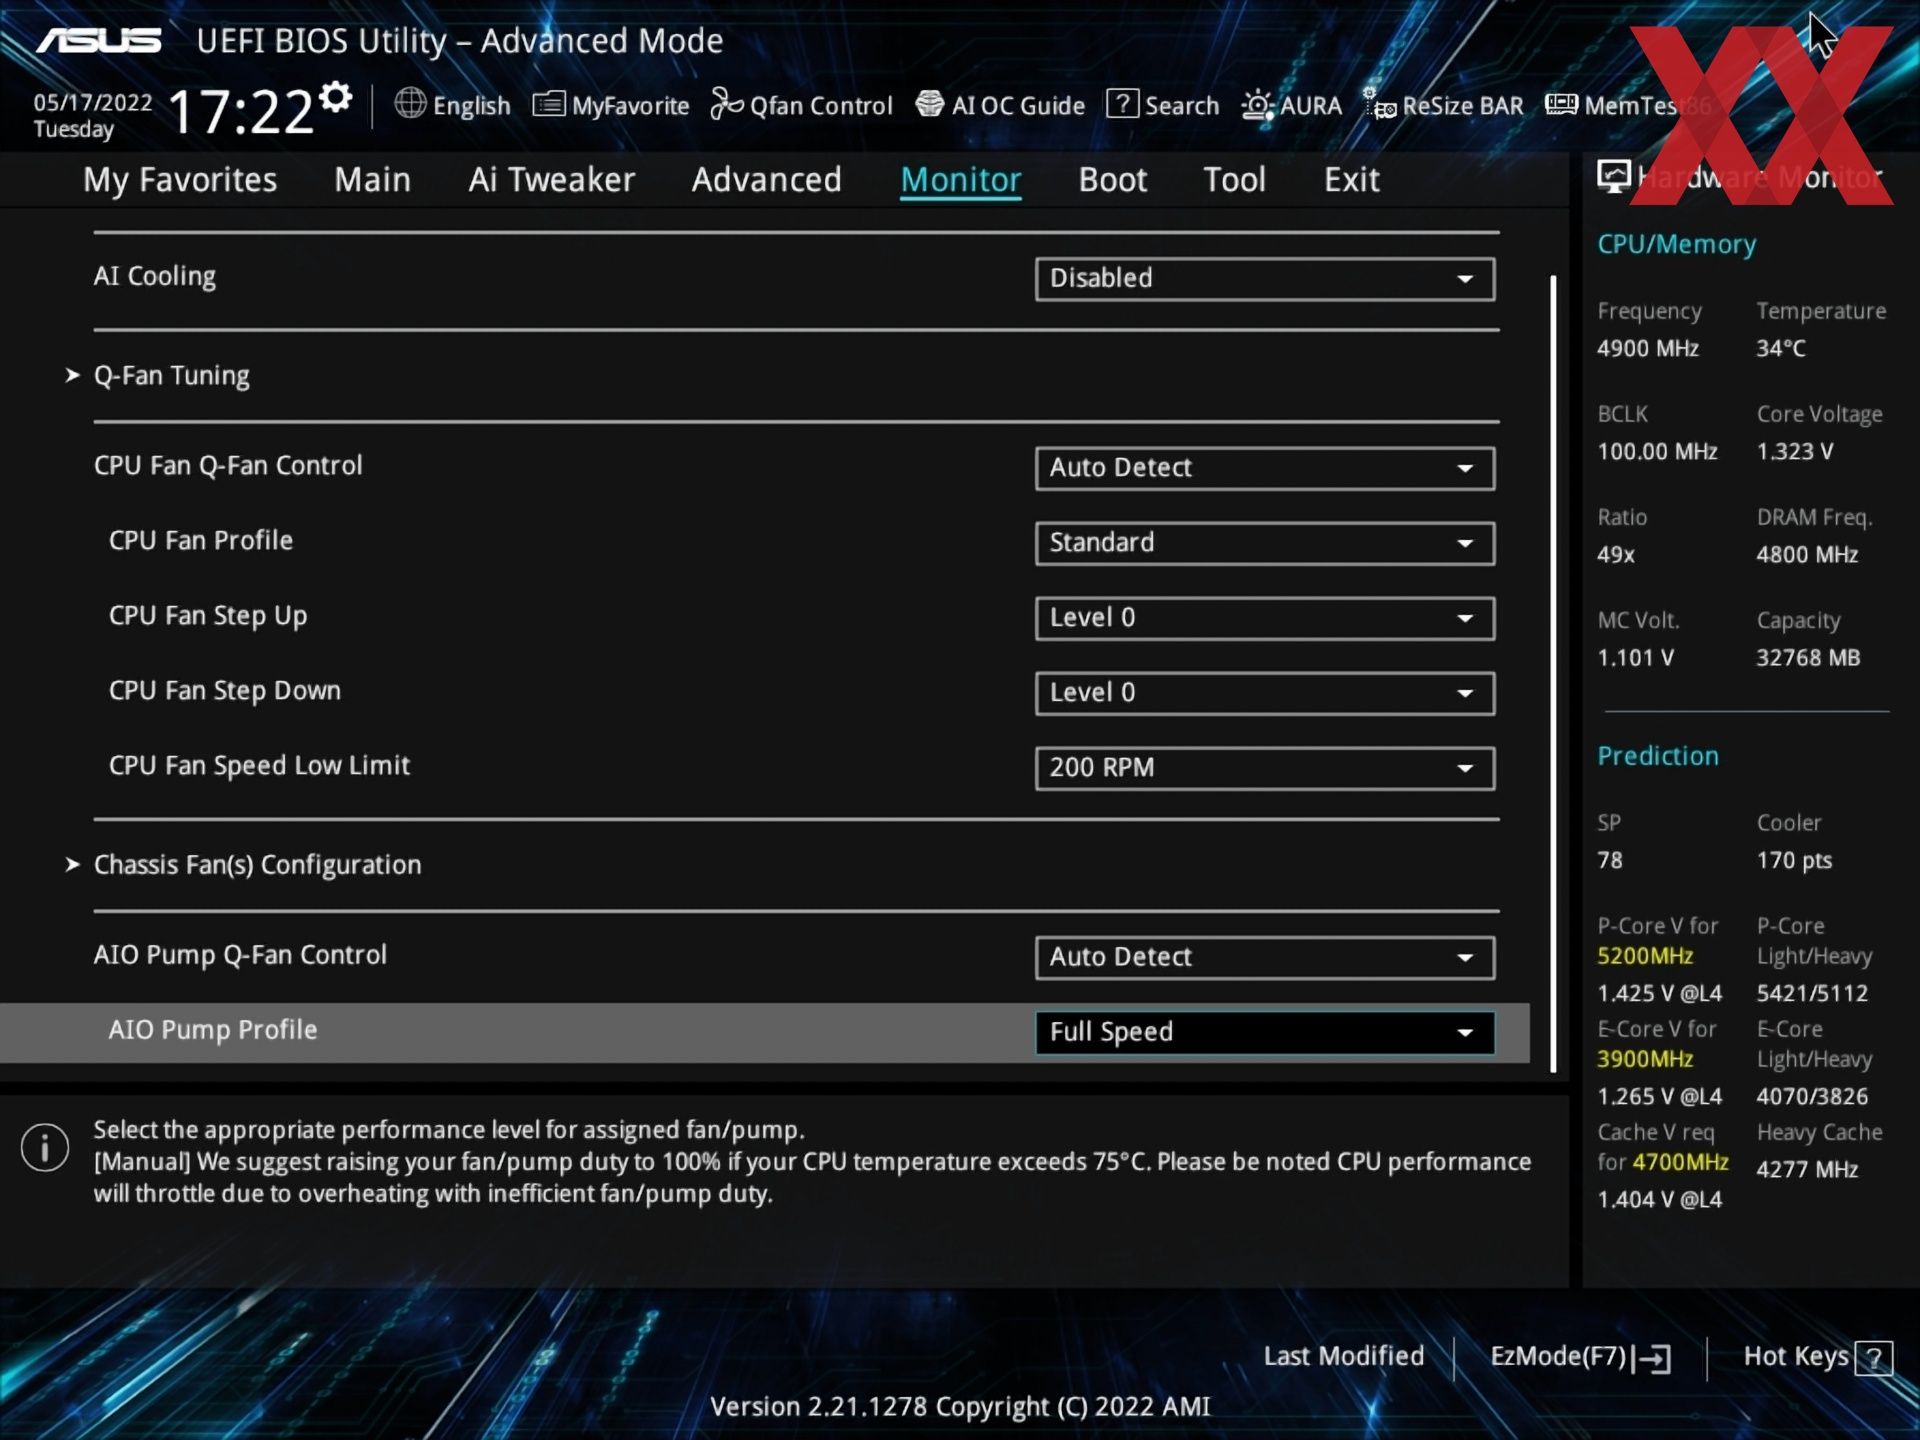Image resolution: width=1920 pixels, height=1440 pixels.
Task: Click the CPU Fan Speed Low Limit label
Action: [x=258, y=766]
